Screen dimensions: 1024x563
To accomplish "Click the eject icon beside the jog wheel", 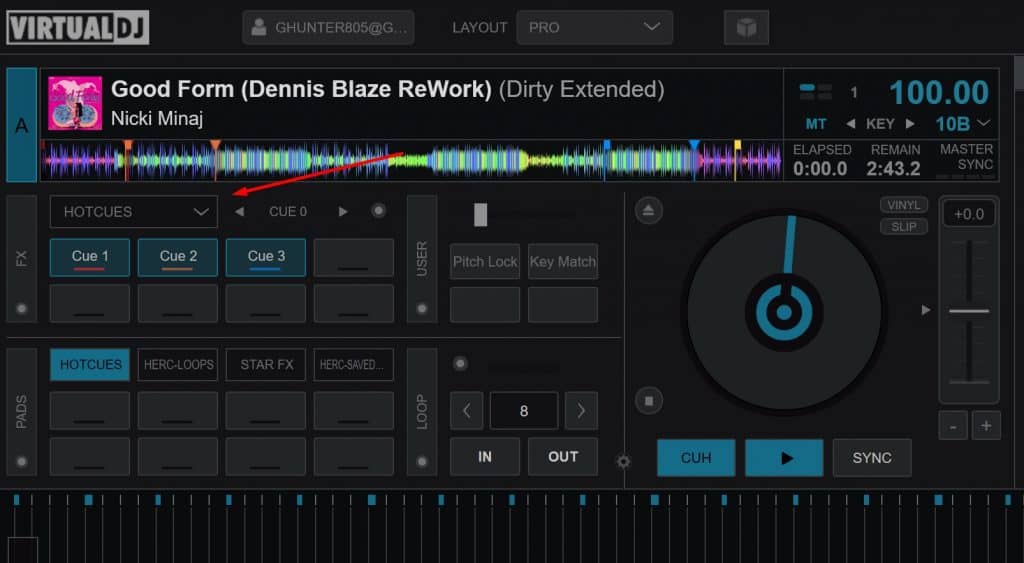I will pos(648,210).
